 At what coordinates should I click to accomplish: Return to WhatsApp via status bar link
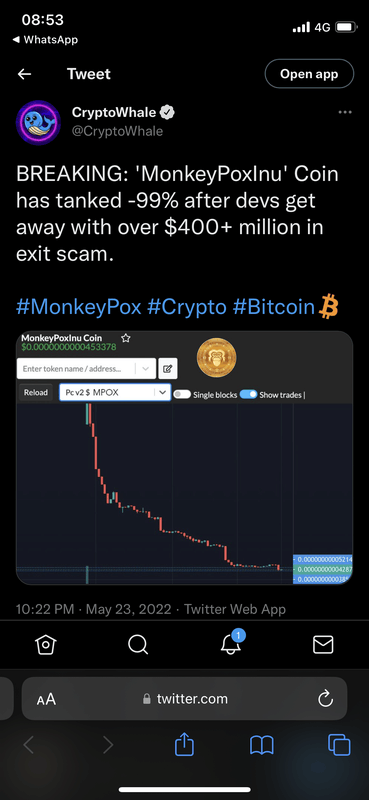click(x=44, y=39)
